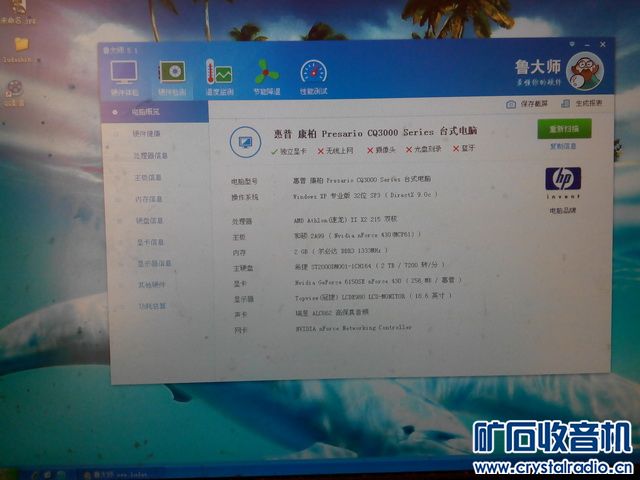Close the 鲁大师 window
Image resolution: width=640 pixels, height=480 pixels.
602,44
